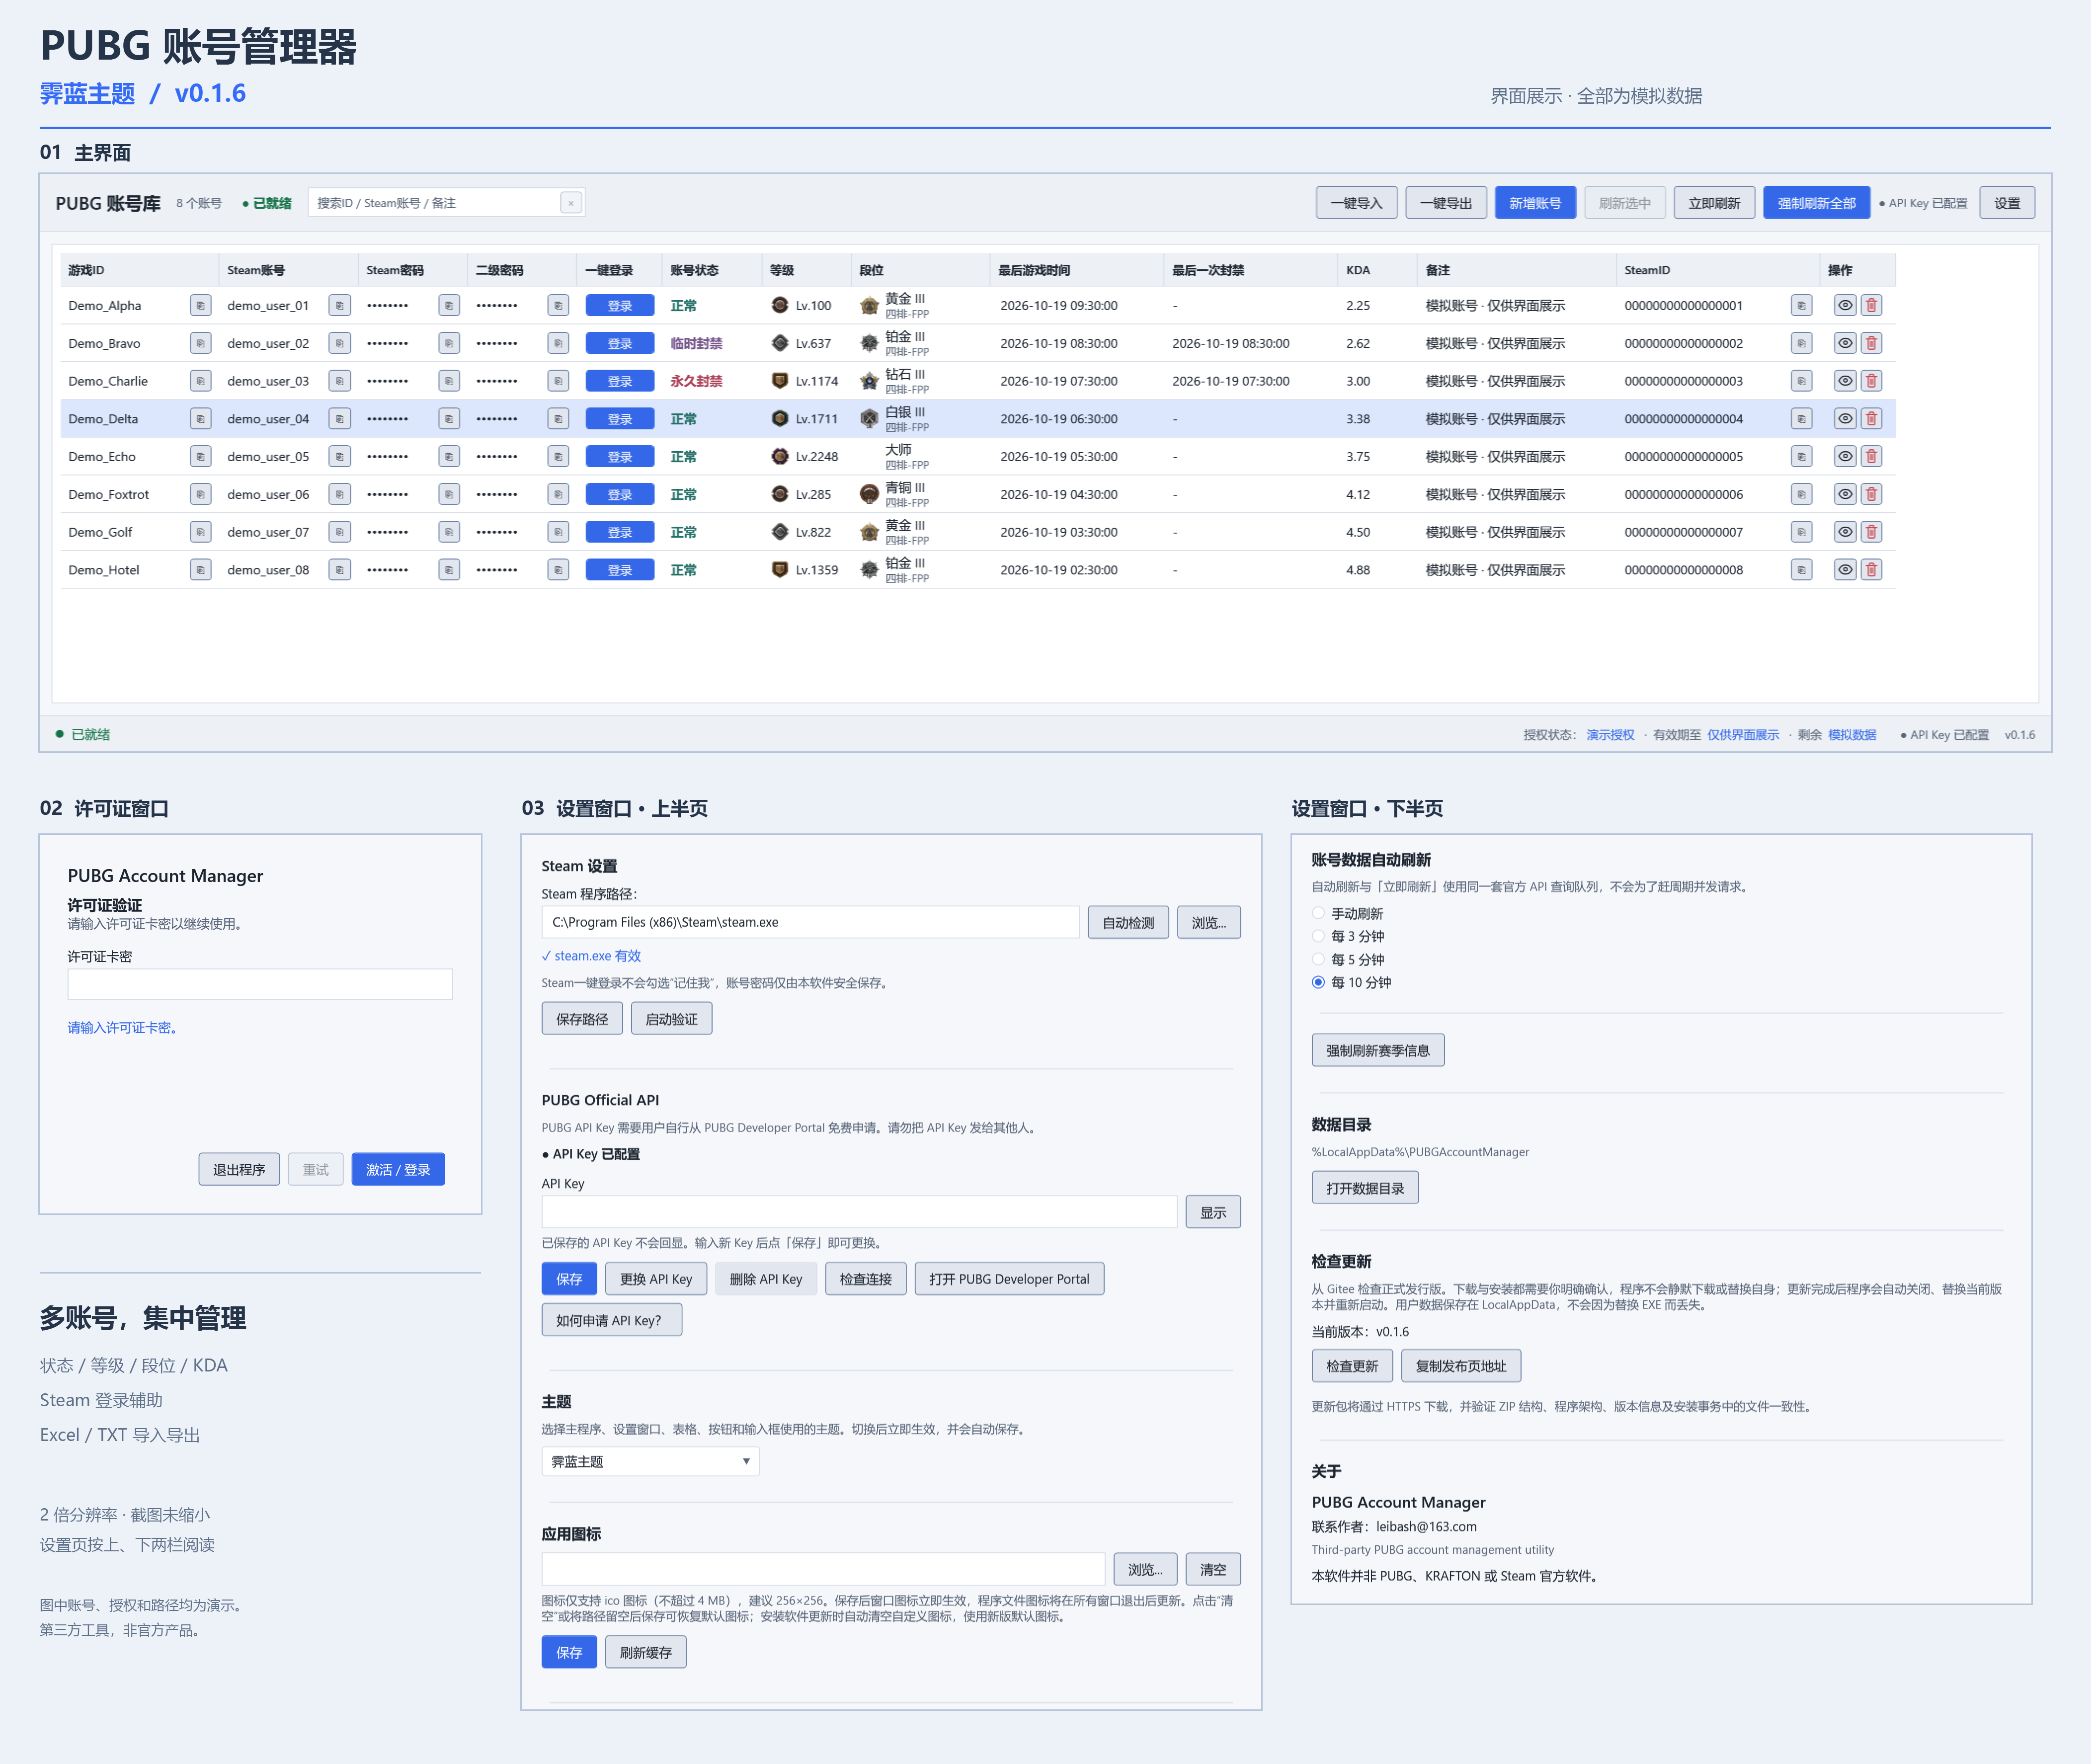Screen dimensions: 2091x1764
Task: Copy game ID for Demo_Alpha row
Action: [x=200, y=305]
